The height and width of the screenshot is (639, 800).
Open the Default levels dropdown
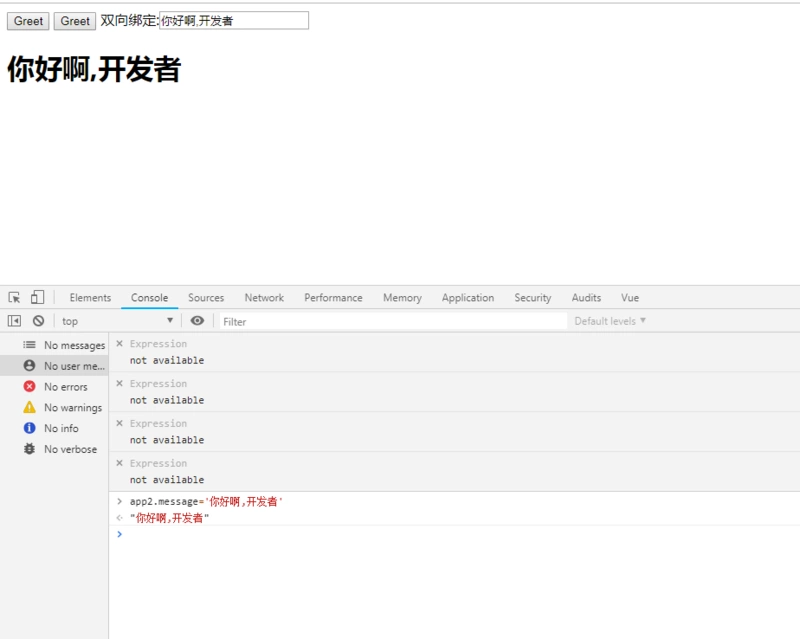click(610, 321)
